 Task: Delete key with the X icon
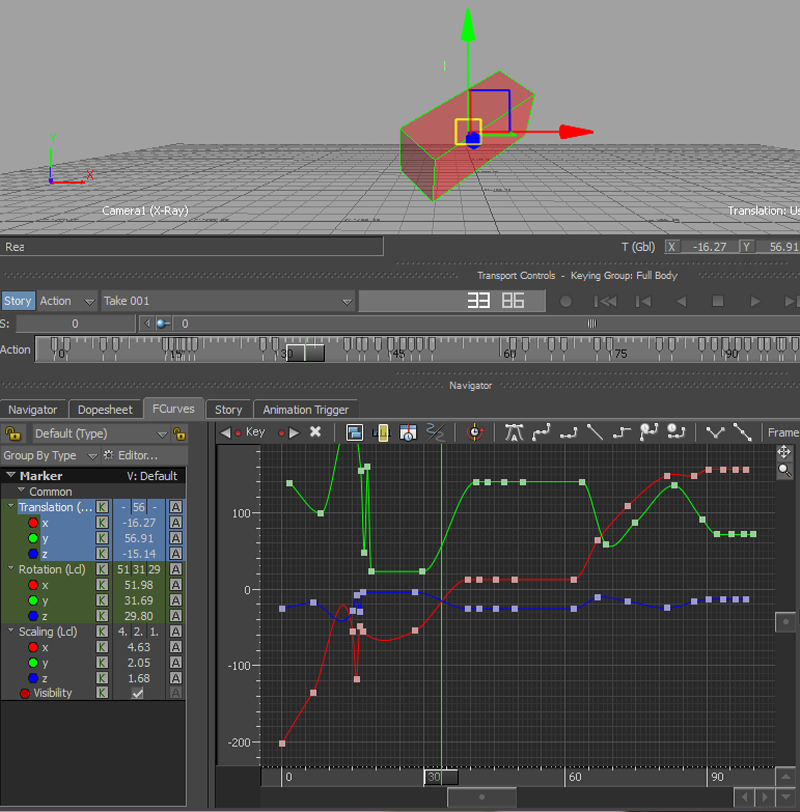(315, 432)
